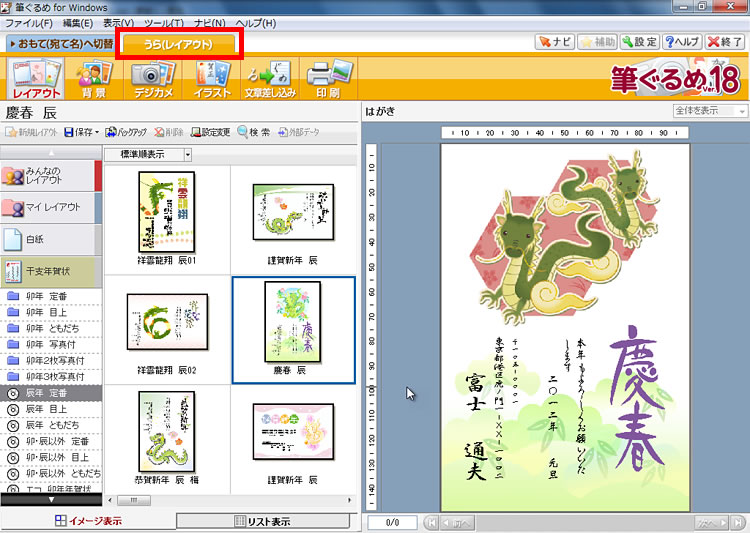Switch to リスト表示 view
This screenshot has width=750, height=533.
click(263, 521)
